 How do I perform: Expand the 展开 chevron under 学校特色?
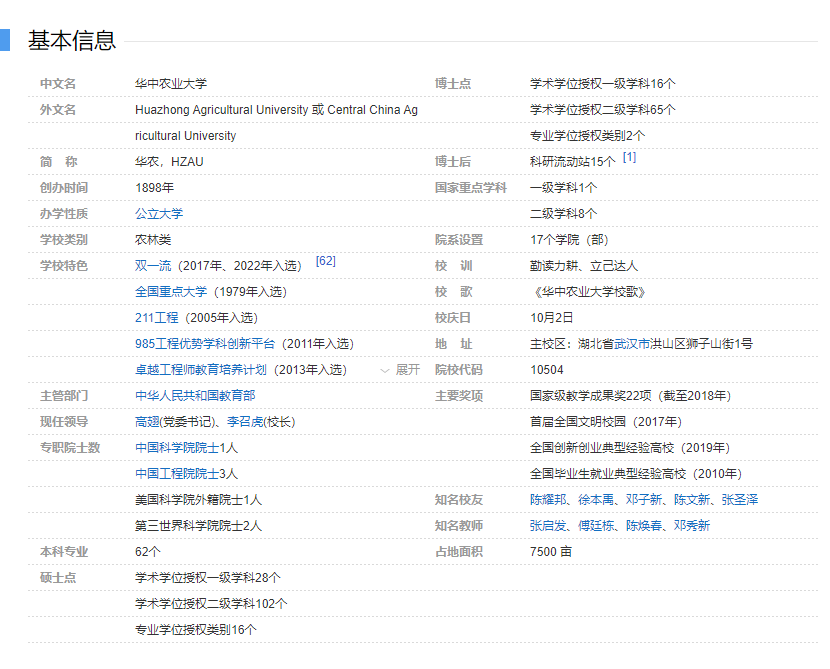[x=400, y=370]
